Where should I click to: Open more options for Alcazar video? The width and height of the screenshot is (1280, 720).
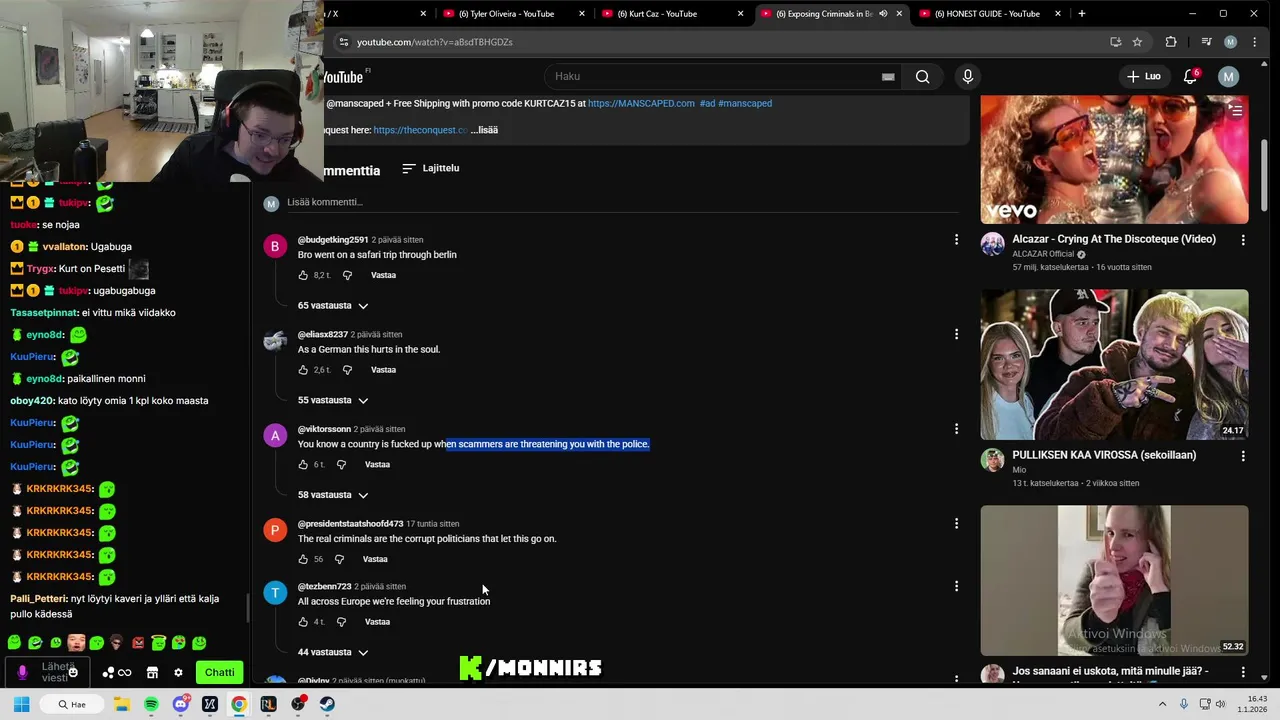click(x=1243, y=240)
